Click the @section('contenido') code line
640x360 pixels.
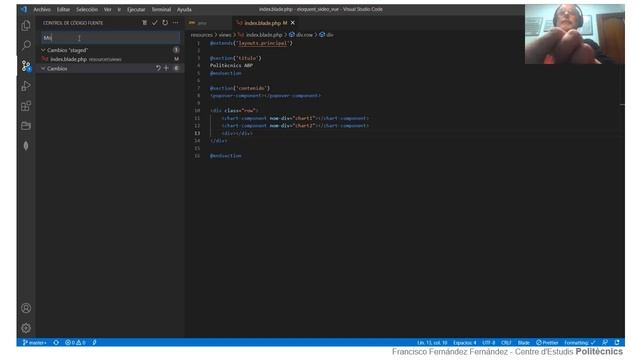point(240,88)
